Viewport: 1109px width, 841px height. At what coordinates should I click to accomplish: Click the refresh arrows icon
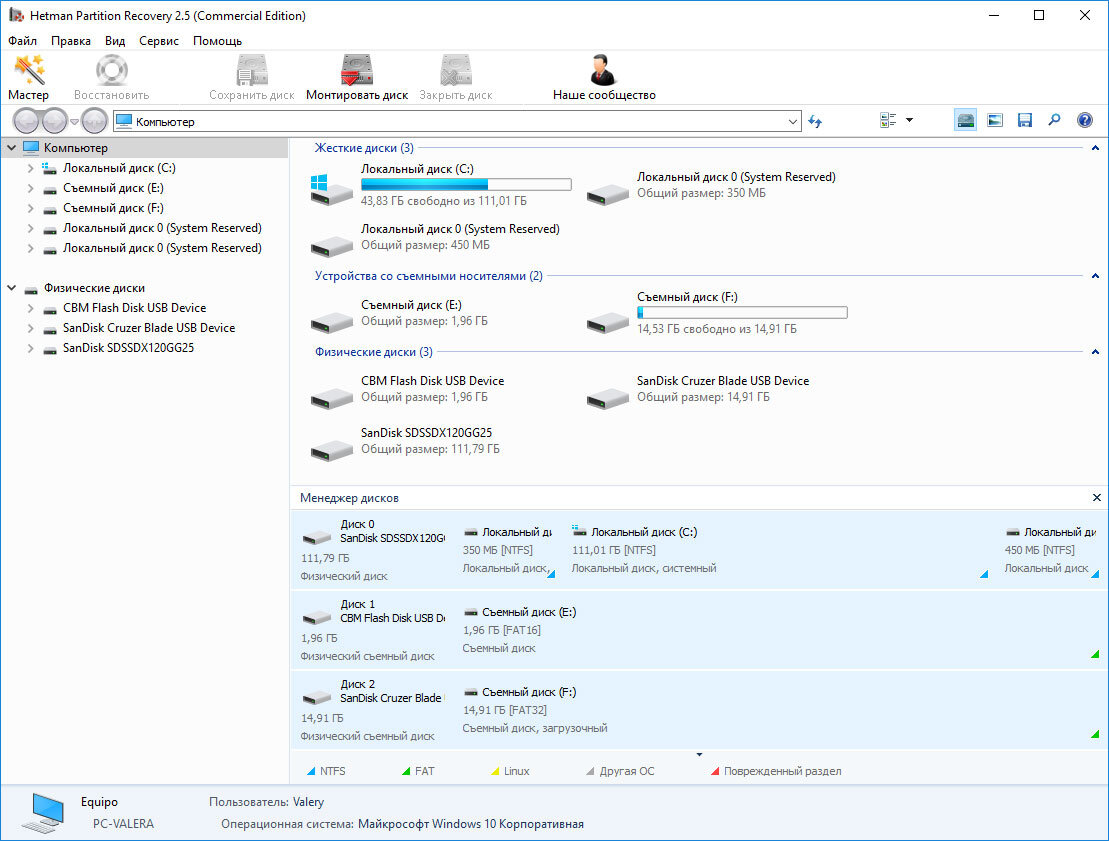click(815, 121)
